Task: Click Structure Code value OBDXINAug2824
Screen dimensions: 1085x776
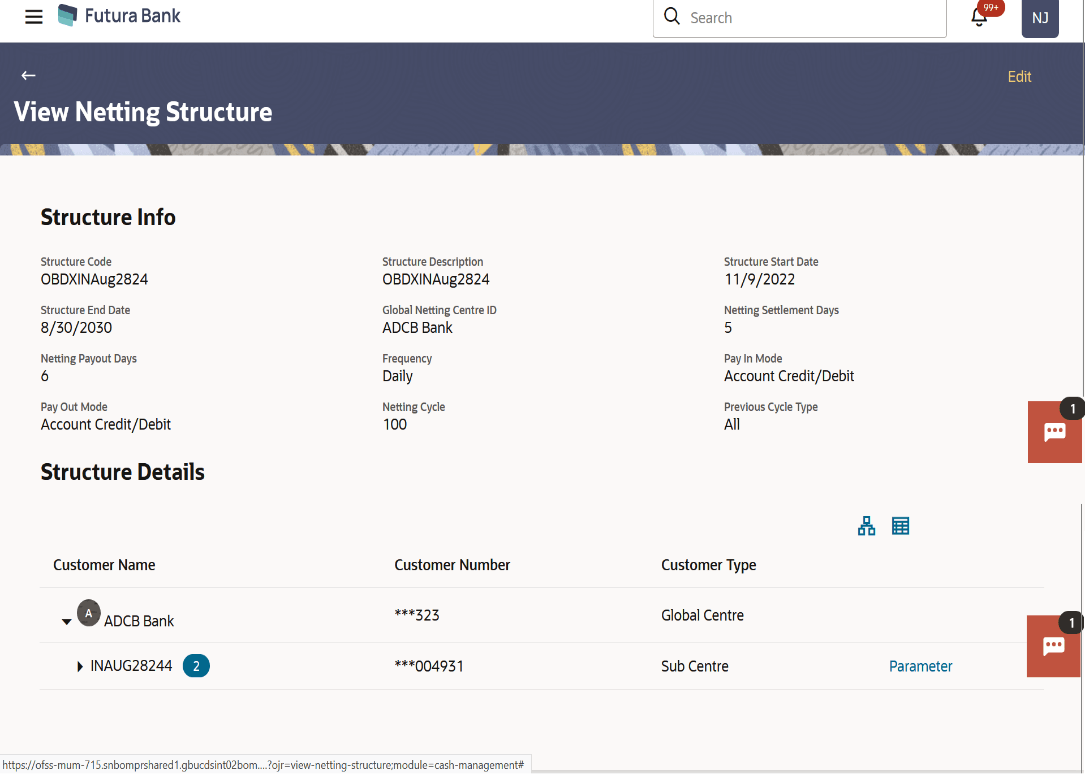Action: tap(94, 279)
